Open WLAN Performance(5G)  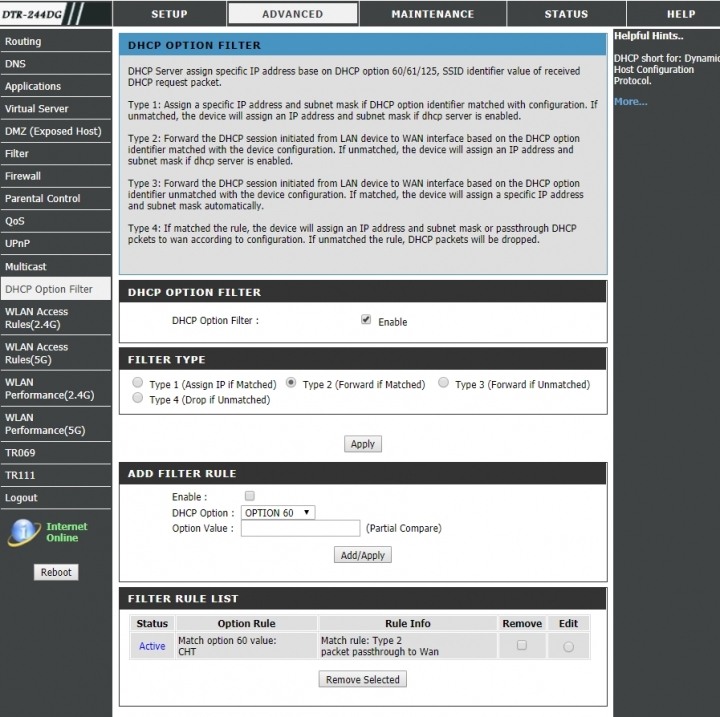(x=56, y=424)
